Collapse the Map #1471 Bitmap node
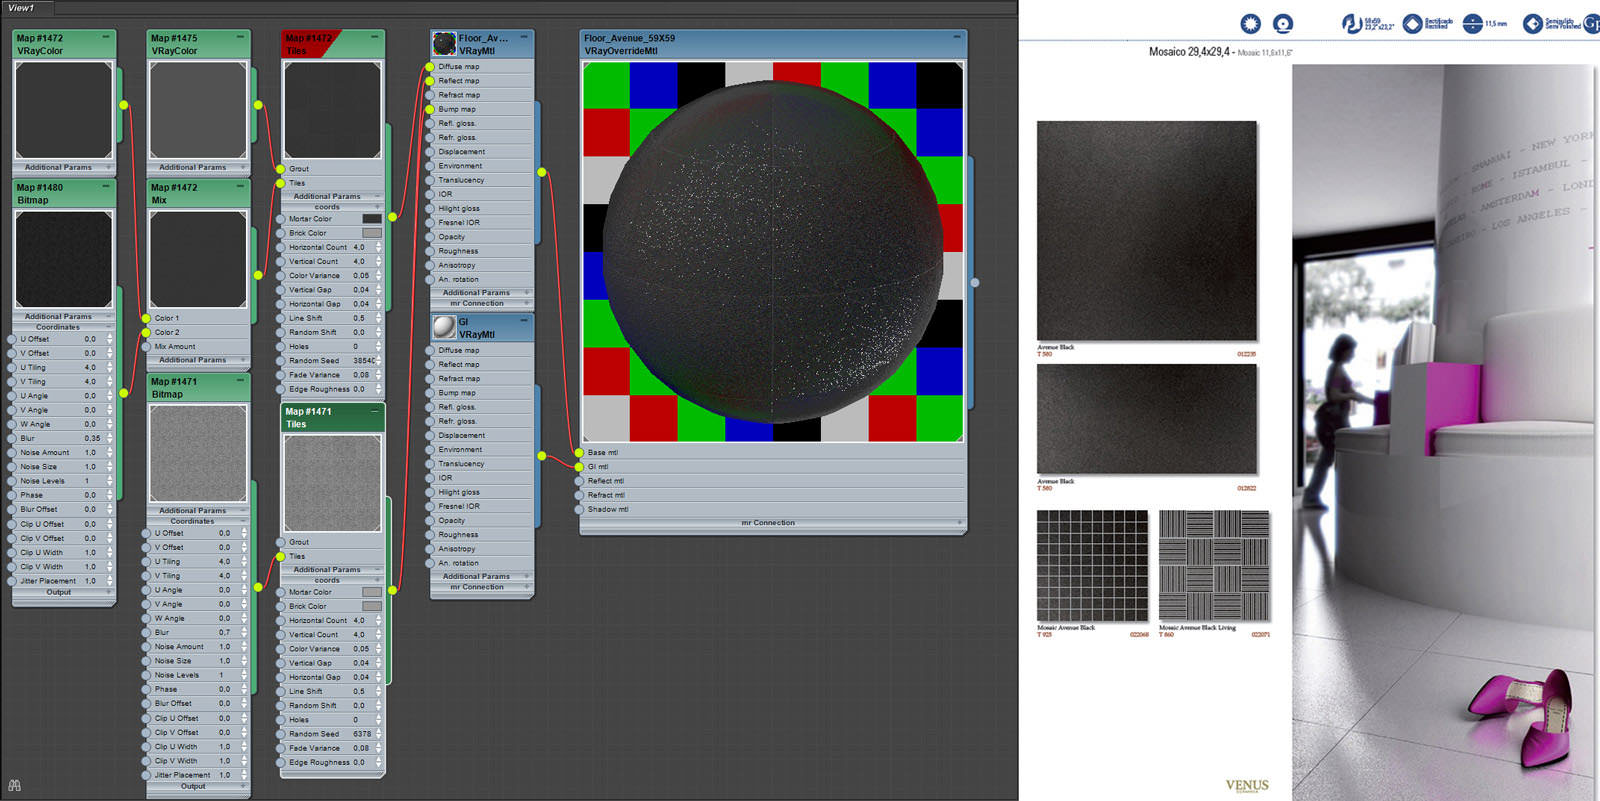 (x=240, y=380)
